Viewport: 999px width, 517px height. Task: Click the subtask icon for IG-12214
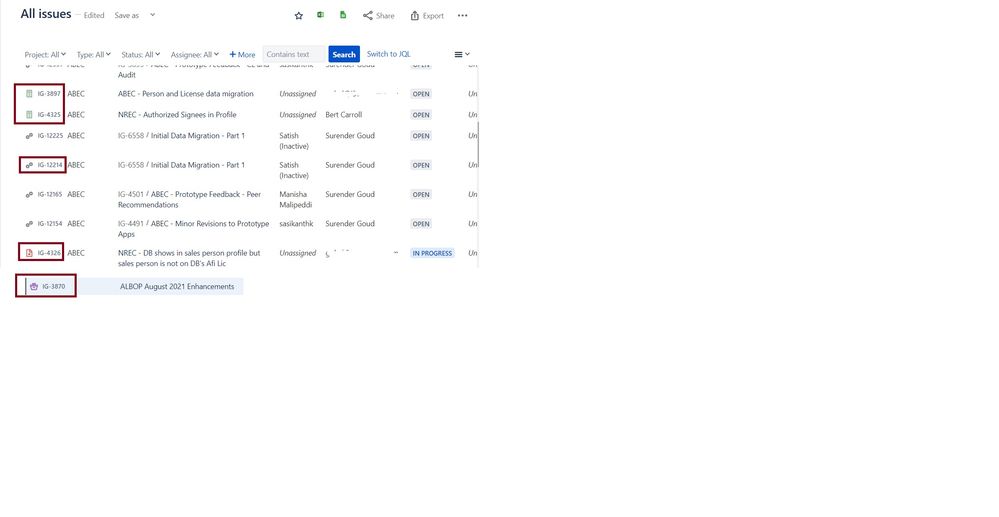[x=29, y=165]
